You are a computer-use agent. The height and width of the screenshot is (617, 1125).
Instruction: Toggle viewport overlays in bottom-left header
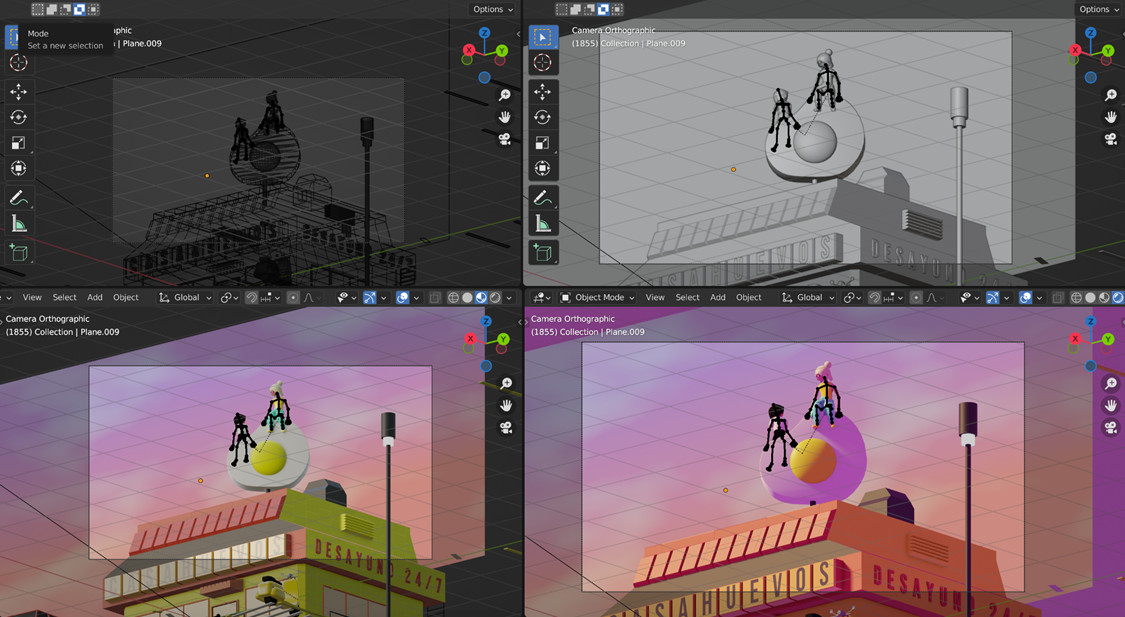point(402,297)
